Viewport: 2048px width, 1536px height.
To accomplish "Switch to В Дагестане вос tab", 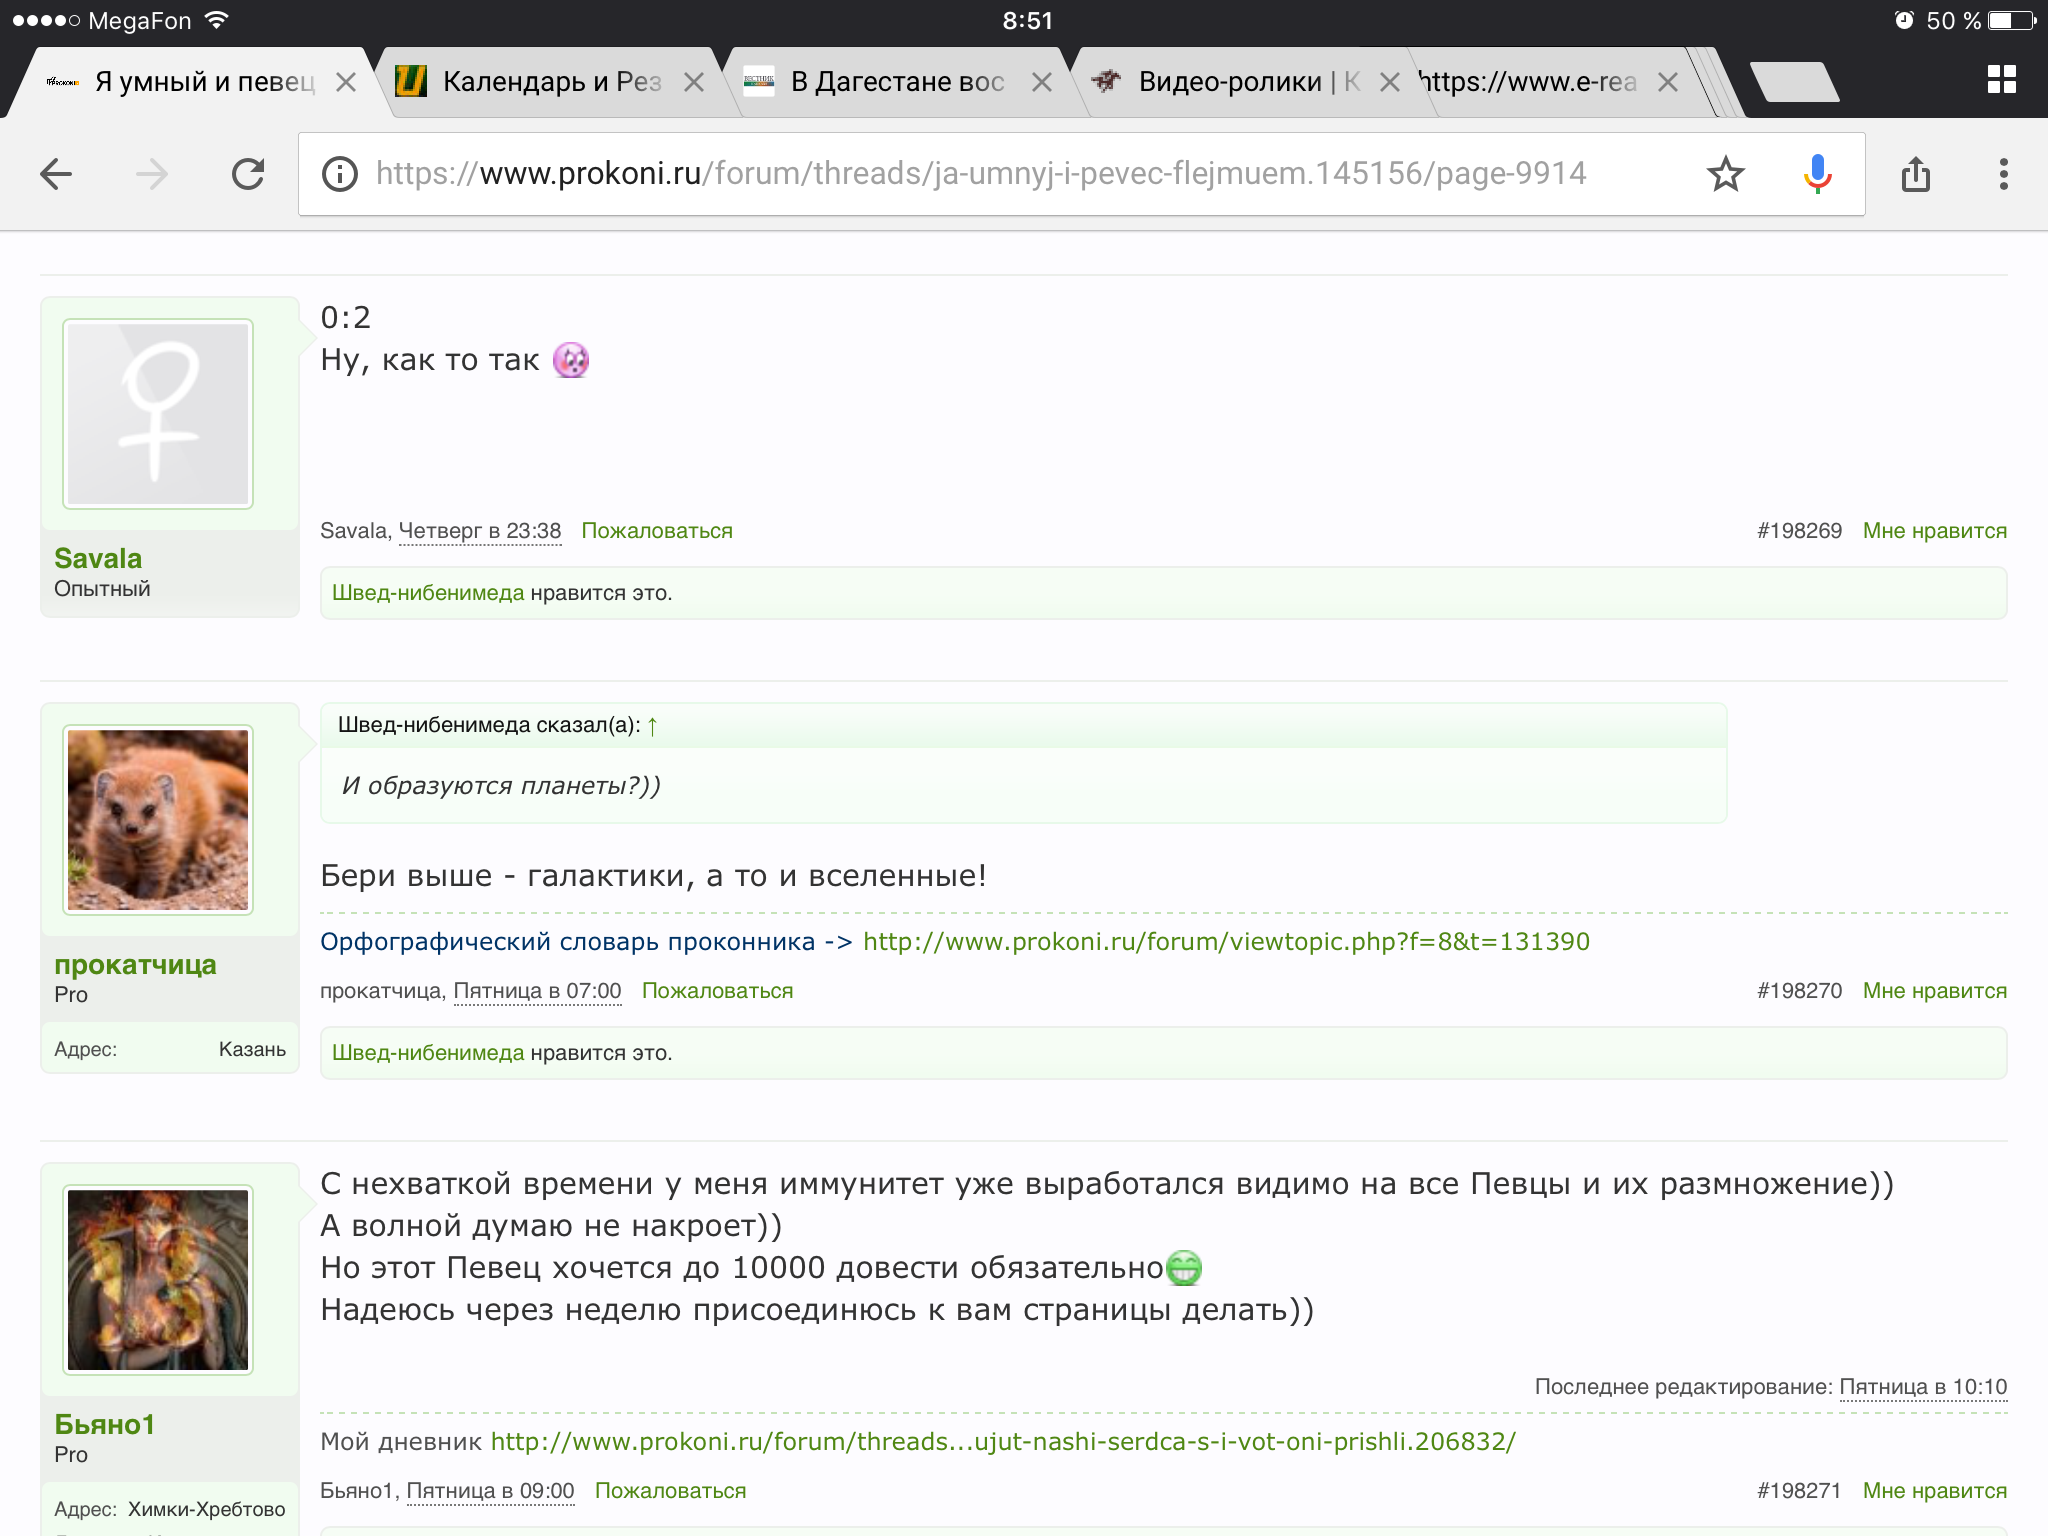I will (x=896, y=82).
